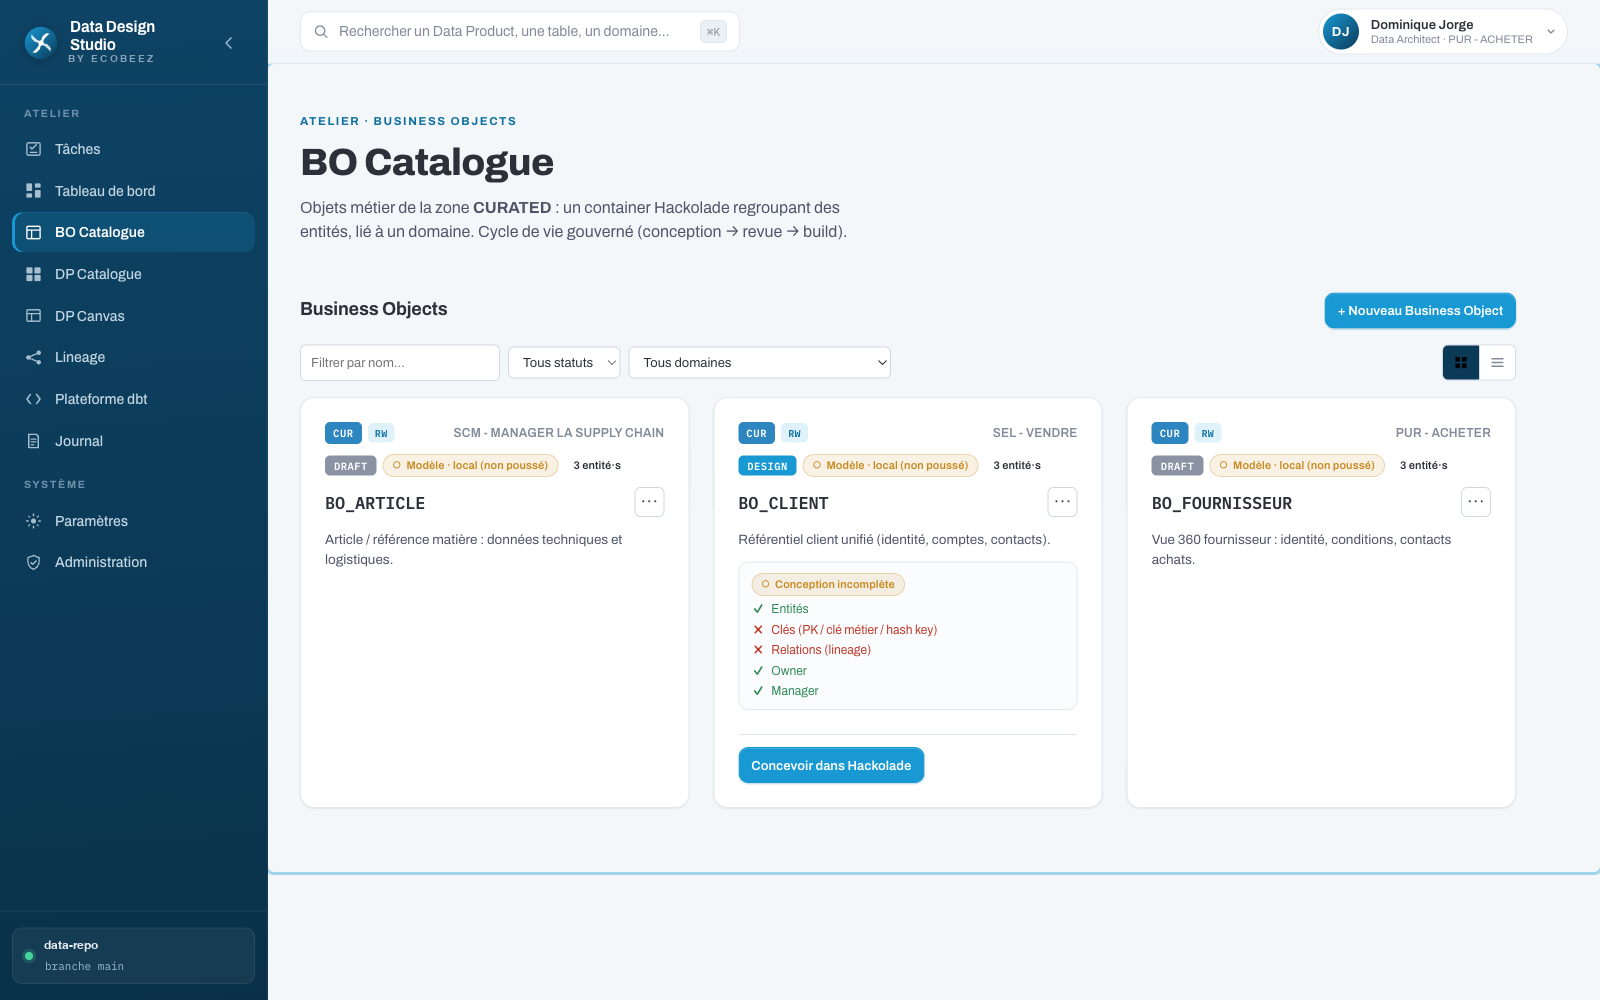
Task: Click the Conception incomplète badge
Action: (828, 584)
